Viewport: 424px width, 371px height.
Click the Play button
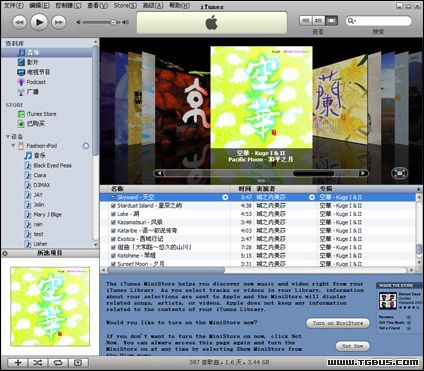click(39, 22)
